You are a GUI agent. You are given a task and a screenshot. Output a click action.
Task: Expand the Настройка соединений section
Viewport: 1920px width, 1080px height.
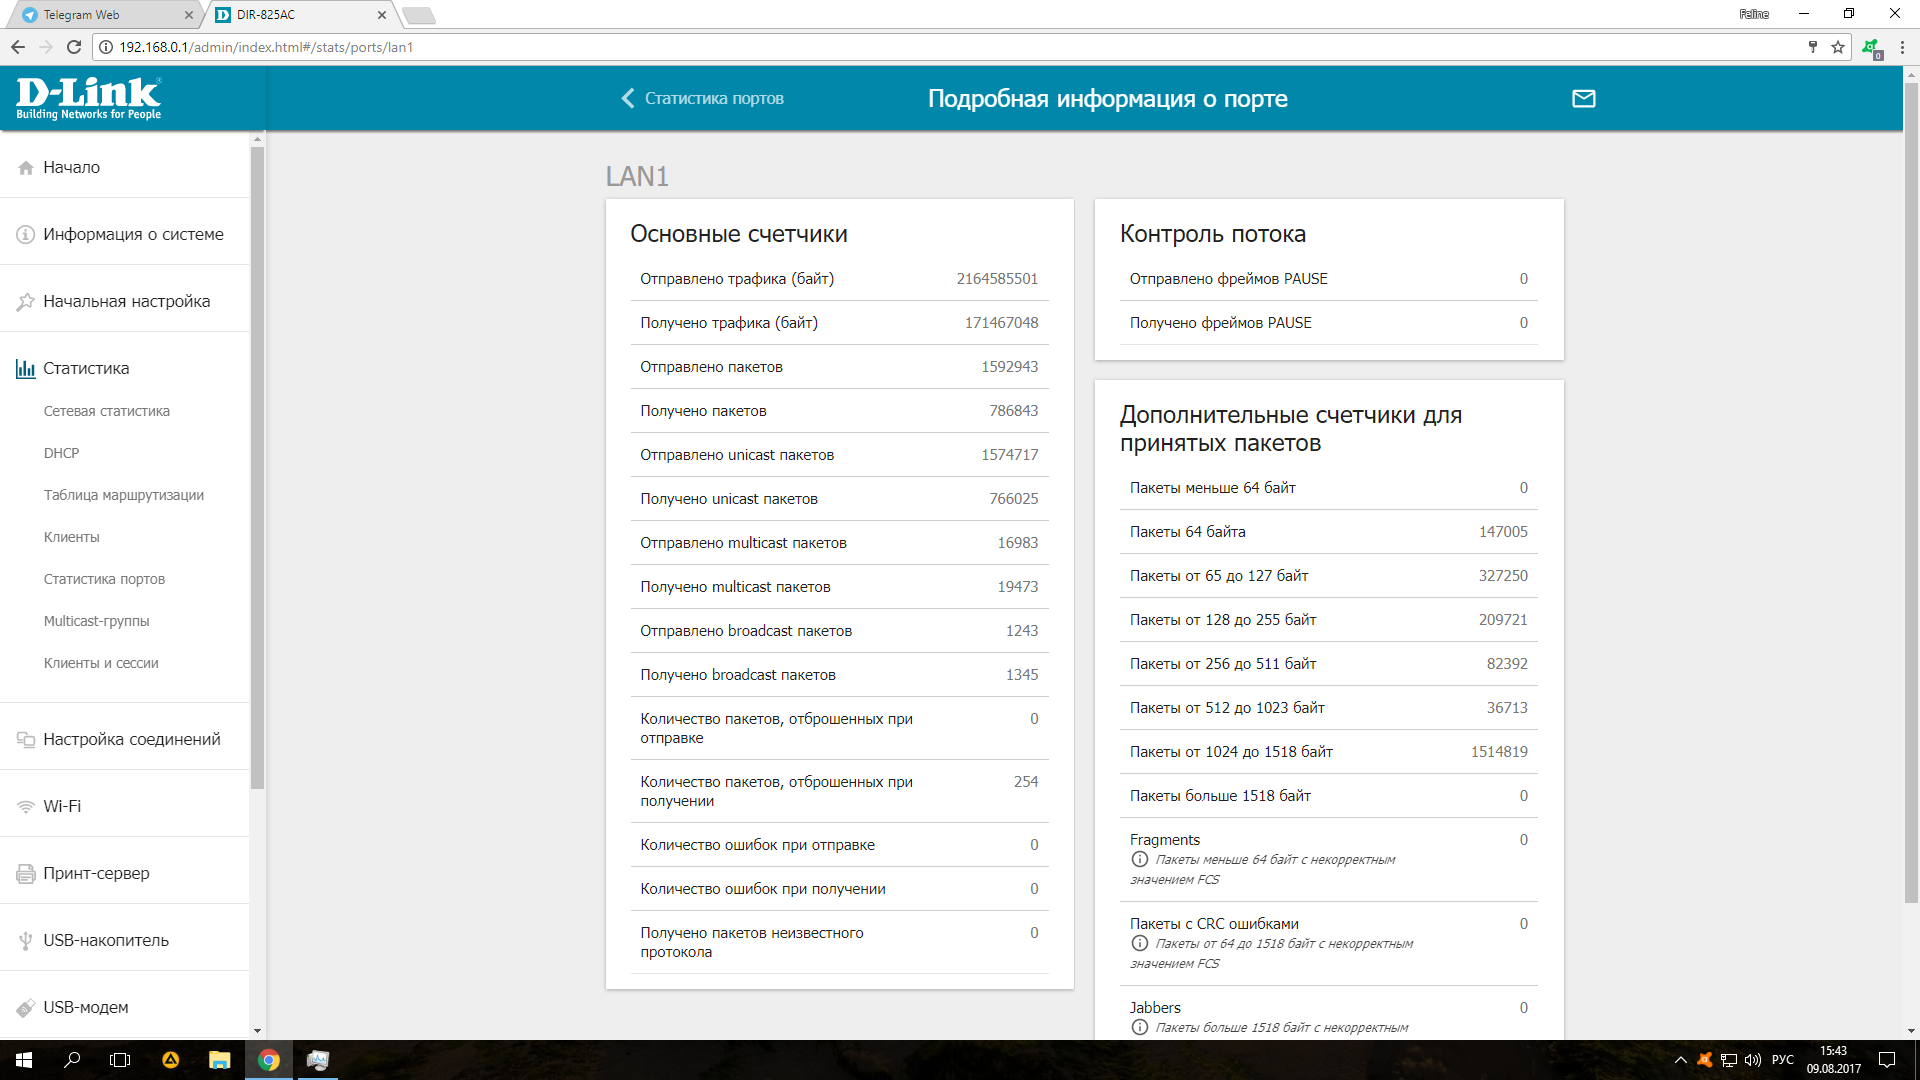131,739
